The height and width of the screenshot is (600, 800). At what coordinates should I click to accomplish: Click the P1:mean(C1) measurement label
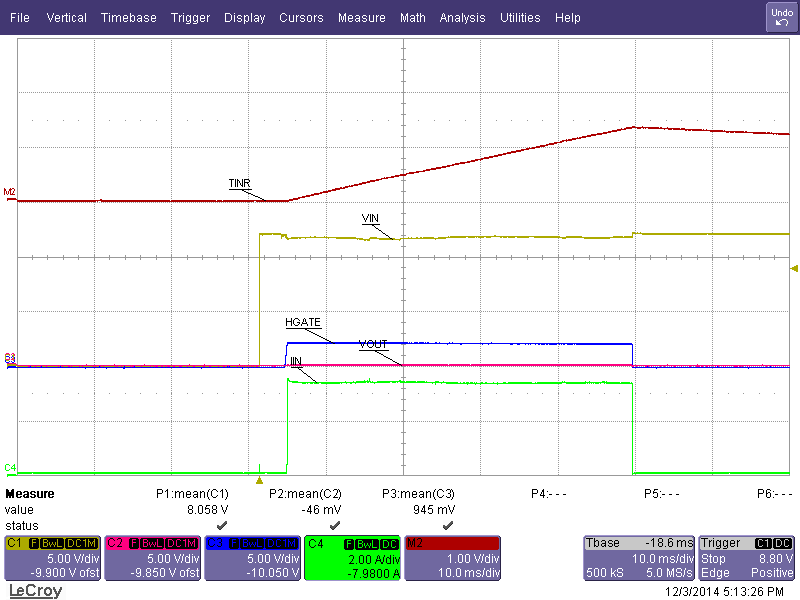pos(190,493)
